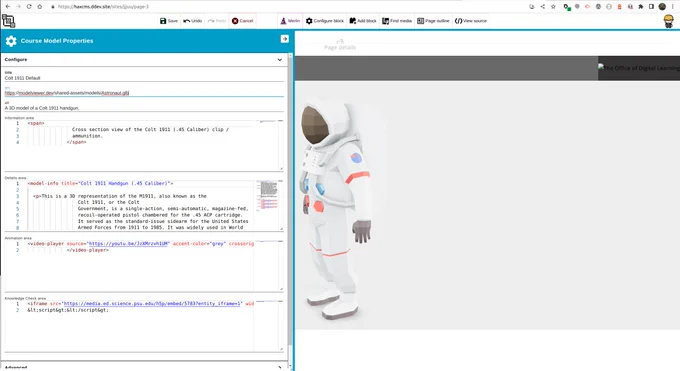
Task: Click the youtu.be link in video-player source
Action: pos(129,244)
